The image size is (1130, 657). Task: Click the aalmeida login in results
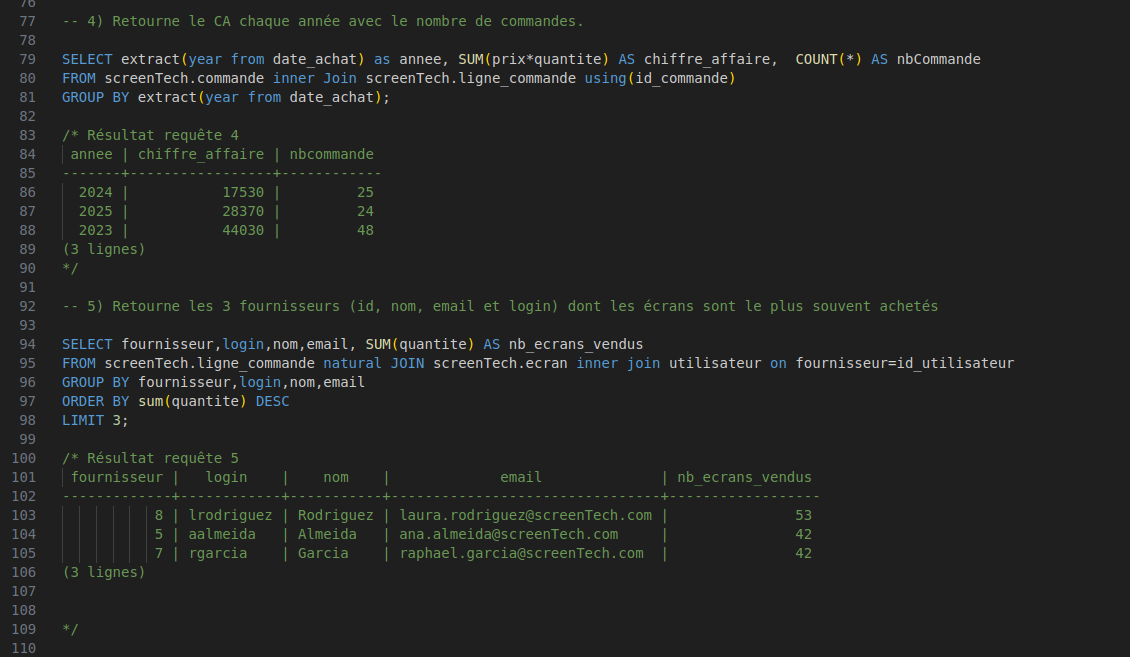[x=221, y=534]
